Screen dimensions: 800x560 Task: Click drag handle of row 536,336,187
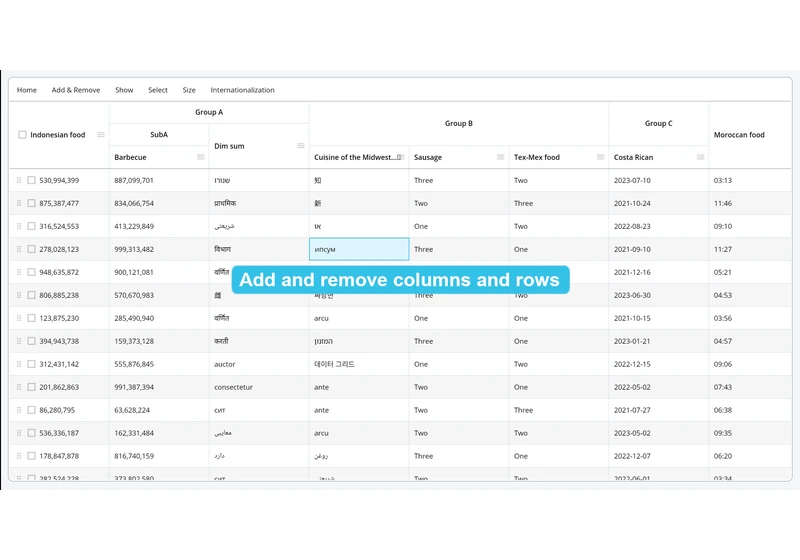coord(19,432)
